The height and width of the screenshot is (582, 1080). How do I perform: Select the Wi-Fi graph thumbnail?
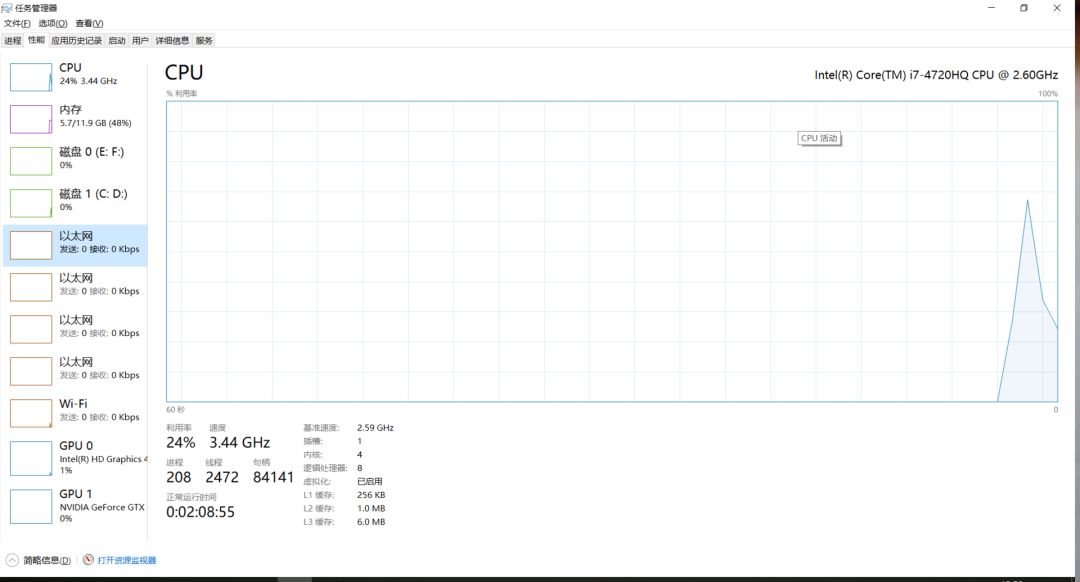[x=31, y=413]
